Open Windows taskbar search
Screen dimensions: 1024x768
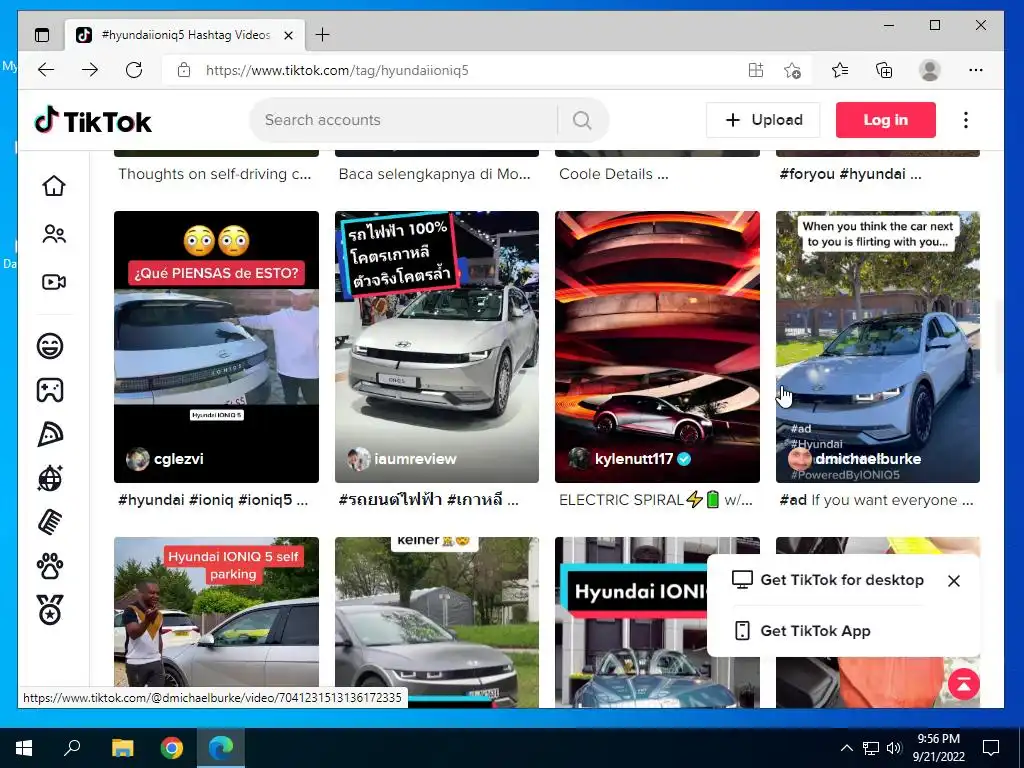point(72,748)
